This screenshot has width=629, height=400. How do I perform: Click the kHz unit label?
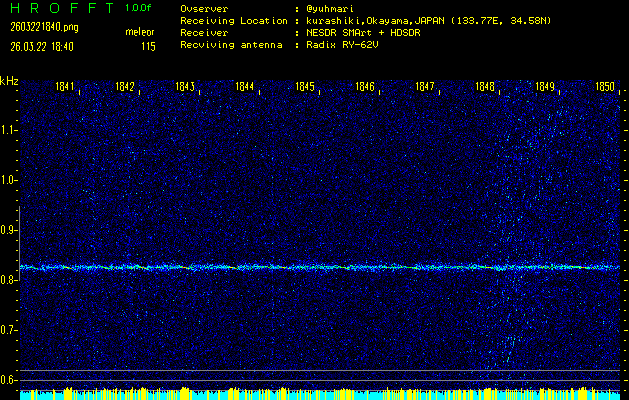tap(9, 81)
